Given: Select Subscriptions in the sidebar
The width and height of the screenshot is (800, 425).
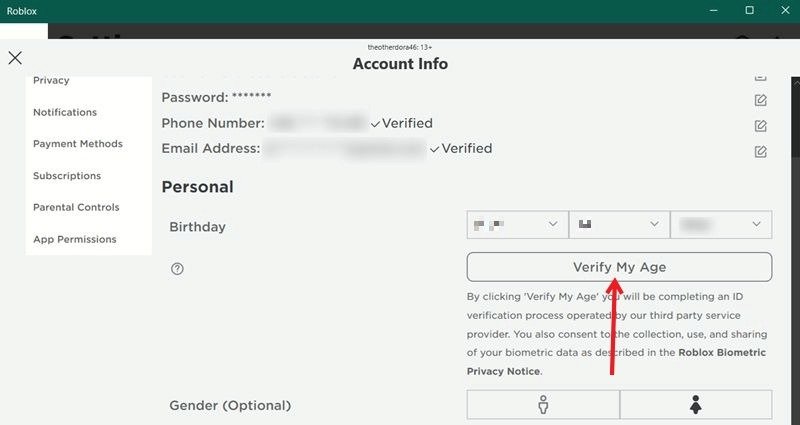Looking at the screenshot, I should (x=67, y=176).
